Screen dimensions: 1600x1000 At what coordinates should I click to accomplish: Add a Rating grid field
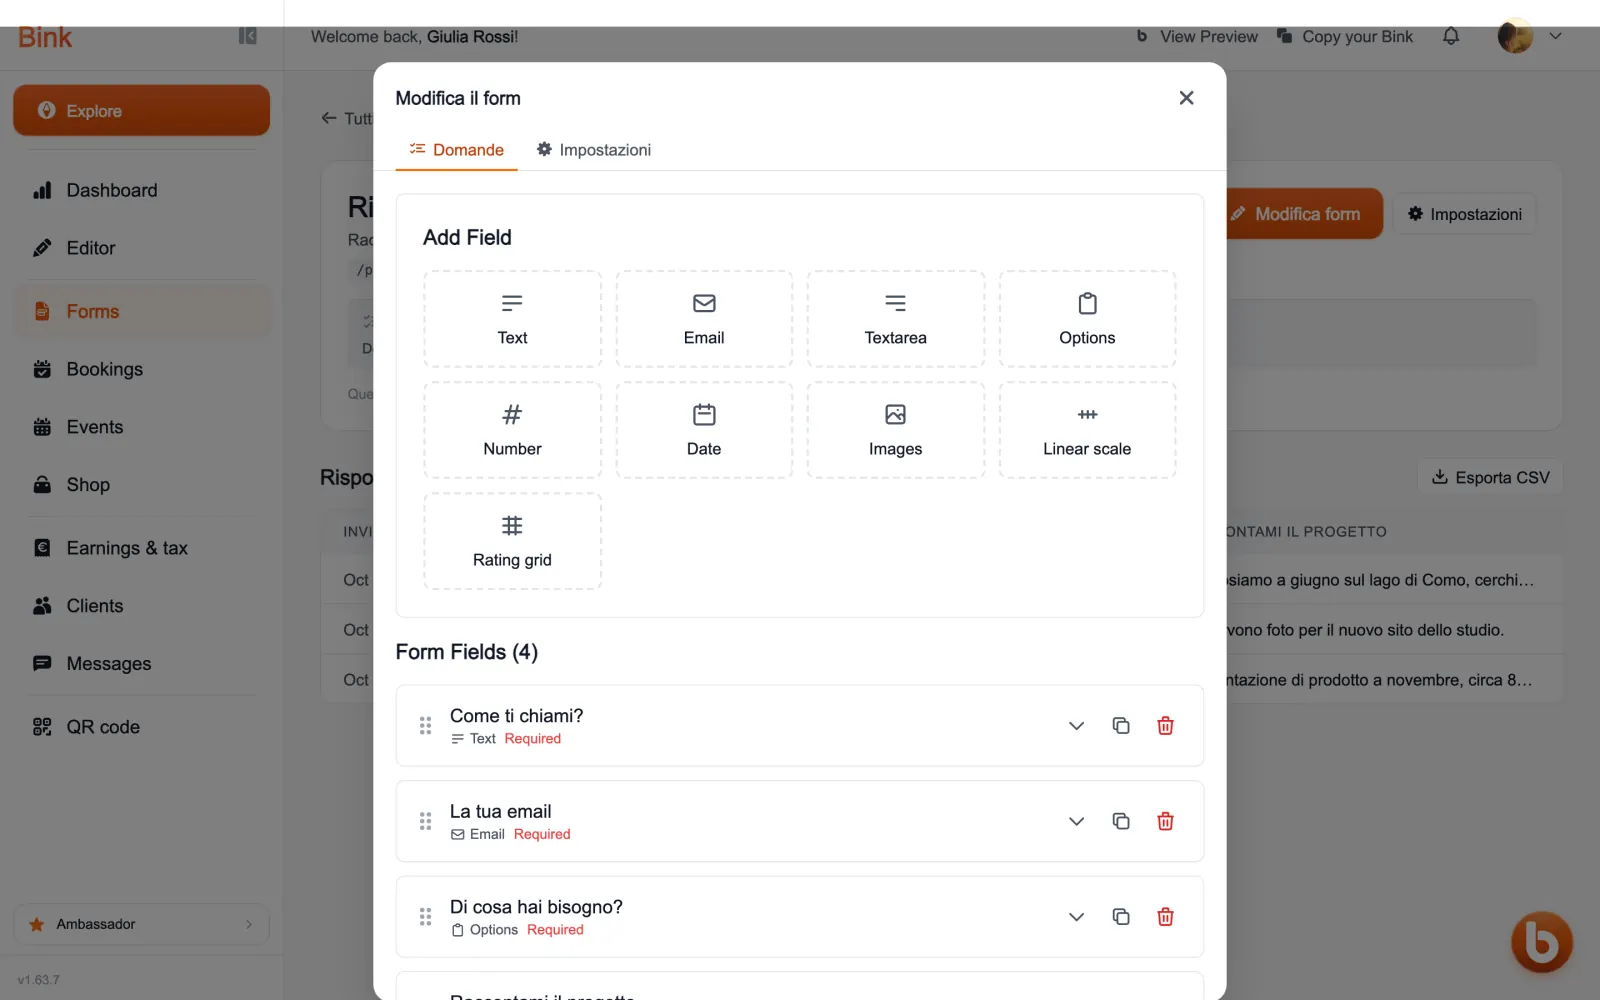coord(512,541)
